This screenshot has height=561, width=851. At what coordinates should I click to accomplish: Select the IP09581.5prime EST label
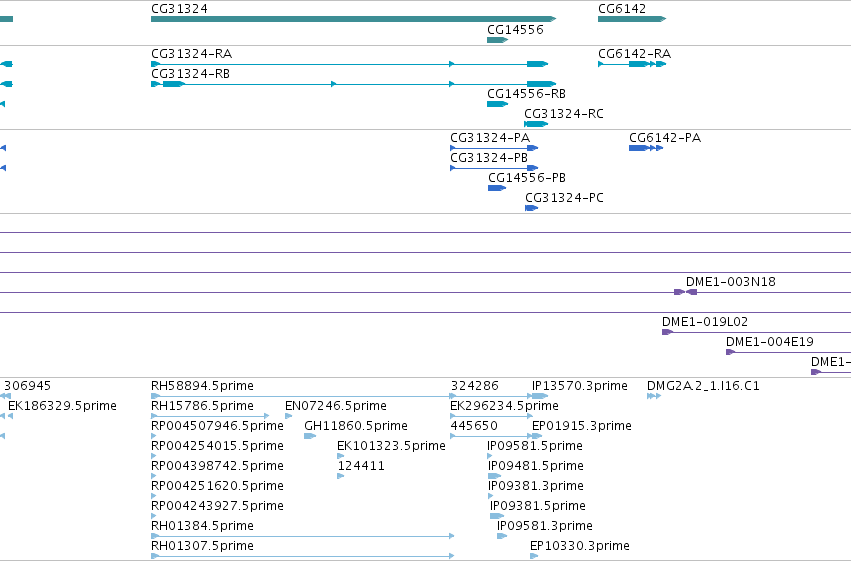pos(535,446)
